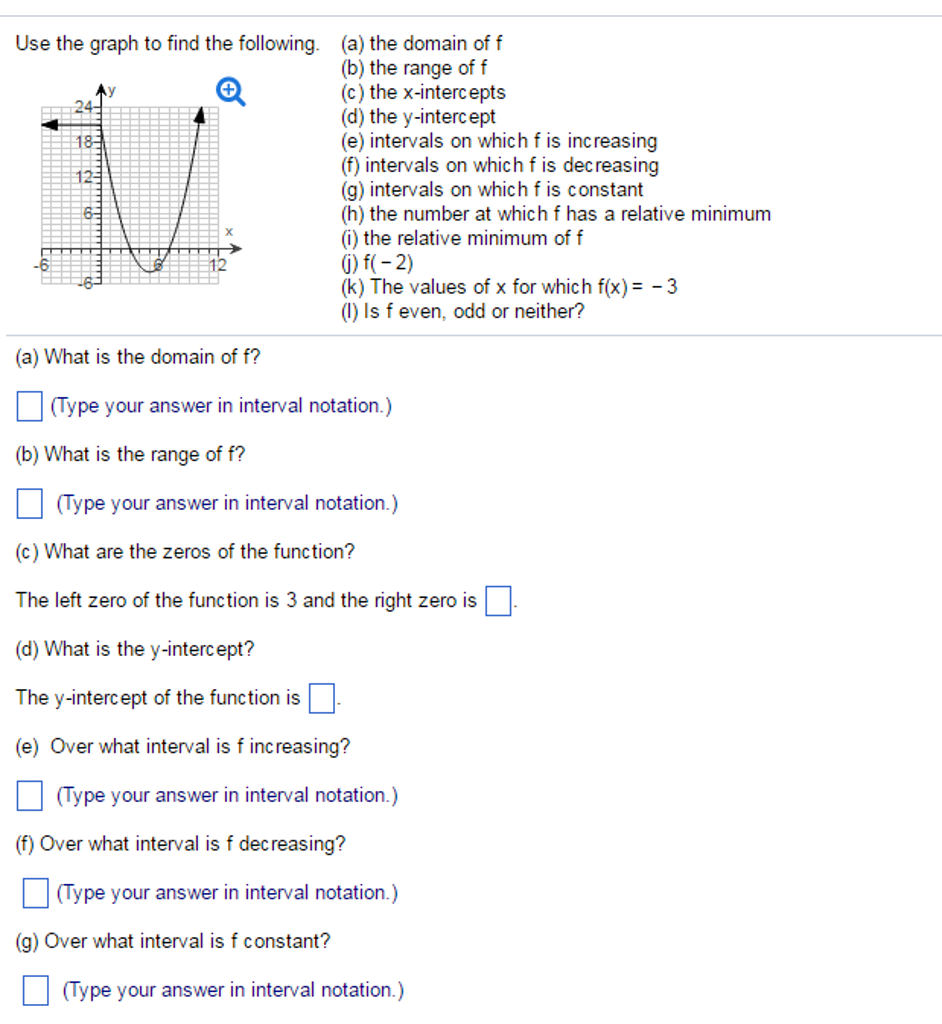
Task: Click the right zero answer box in part (c)
Action: pos(496,600)
